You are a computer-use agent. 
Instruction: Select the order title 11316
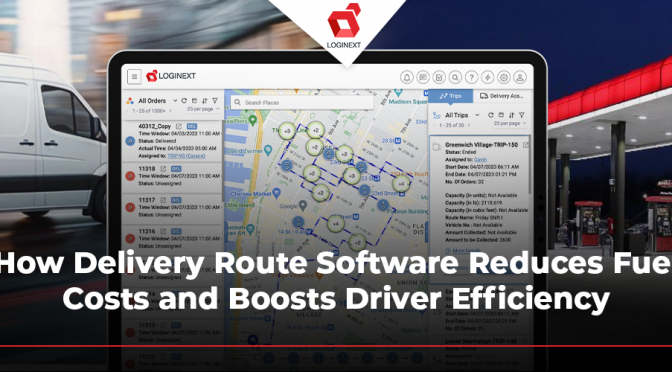pos(147,231)
